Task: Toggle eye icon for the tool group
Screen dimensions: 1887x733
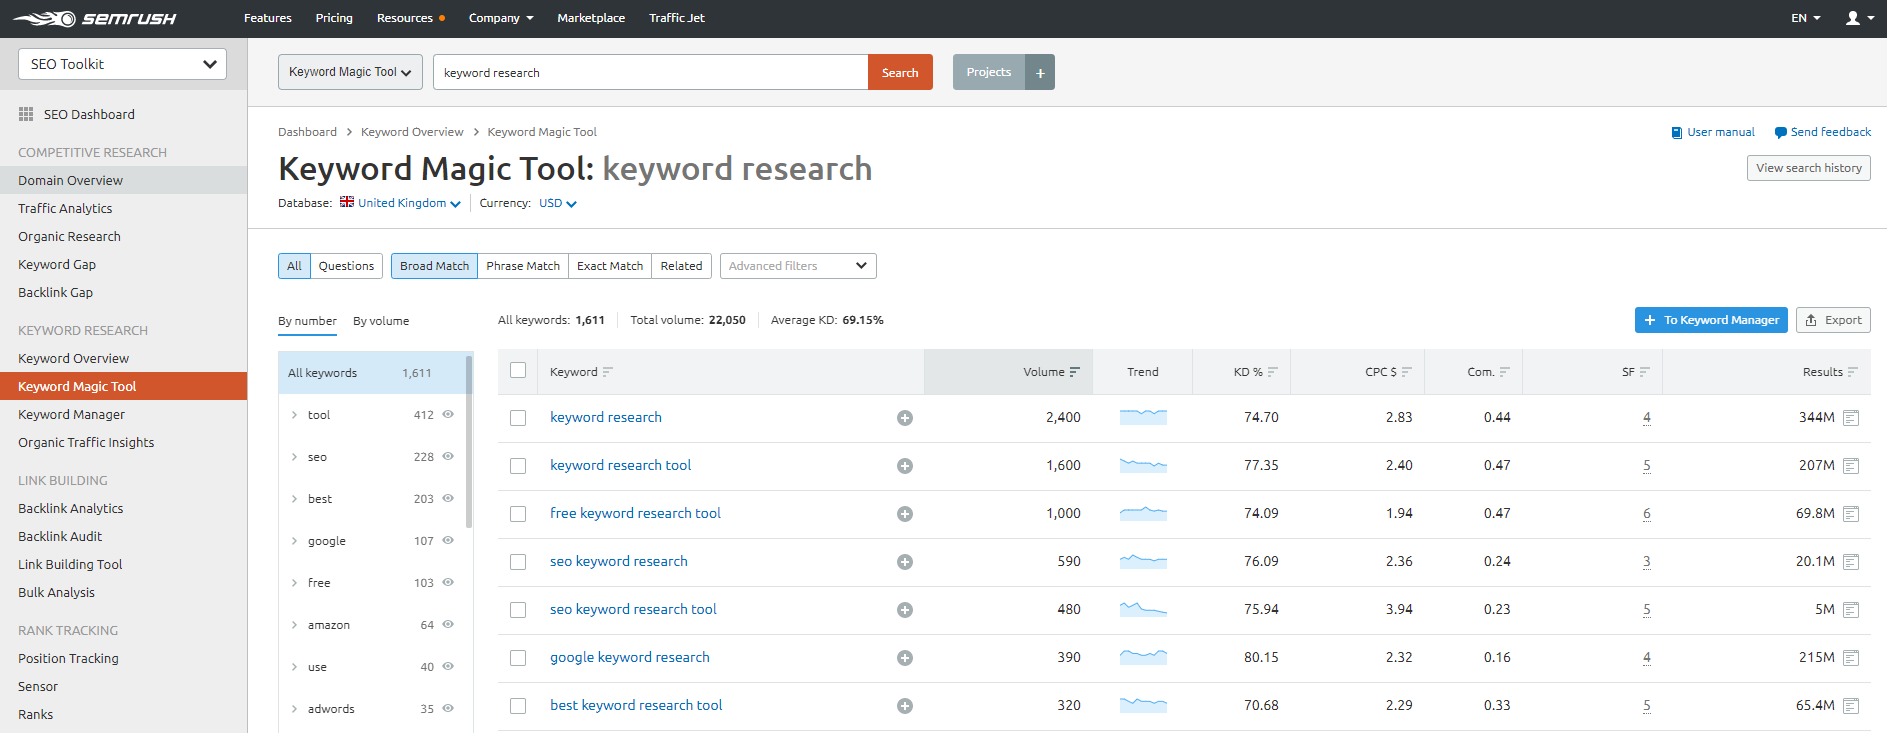Action: click(448, 414)
